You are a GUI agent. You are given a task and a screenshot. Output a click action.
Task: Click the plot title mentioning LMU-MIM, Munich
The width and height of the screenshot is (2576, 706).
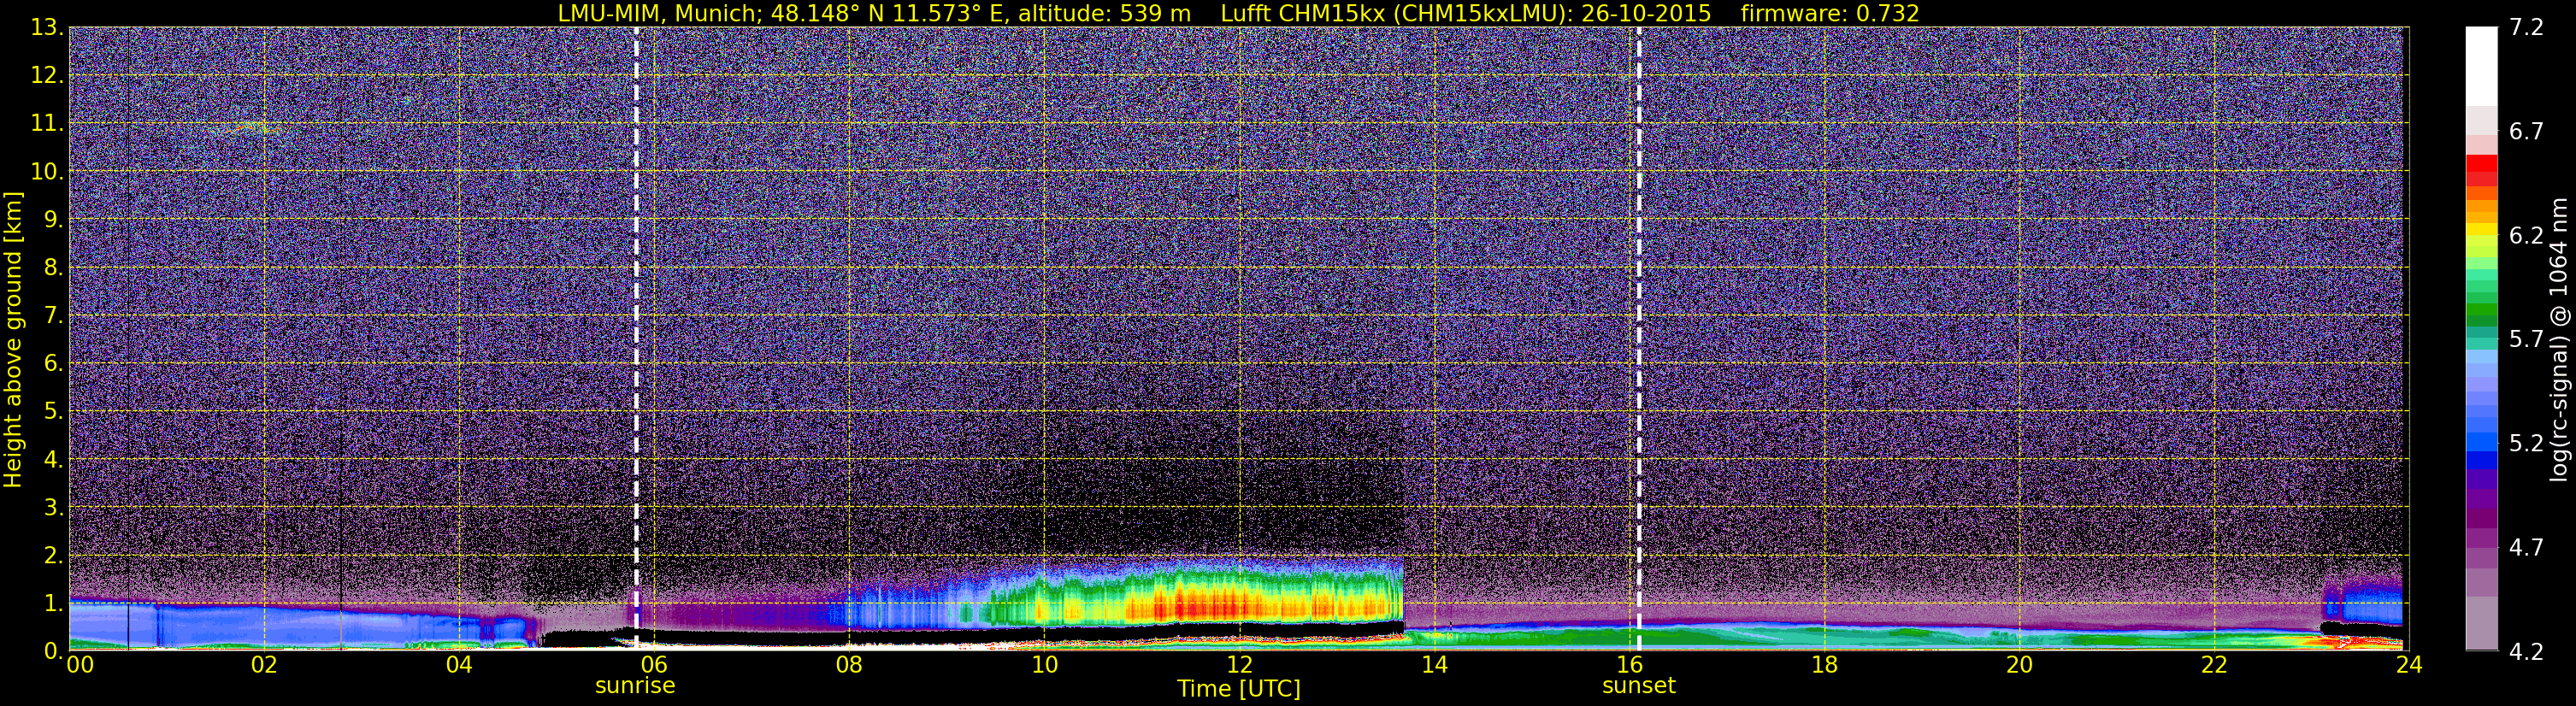(x=1238, y=13)
